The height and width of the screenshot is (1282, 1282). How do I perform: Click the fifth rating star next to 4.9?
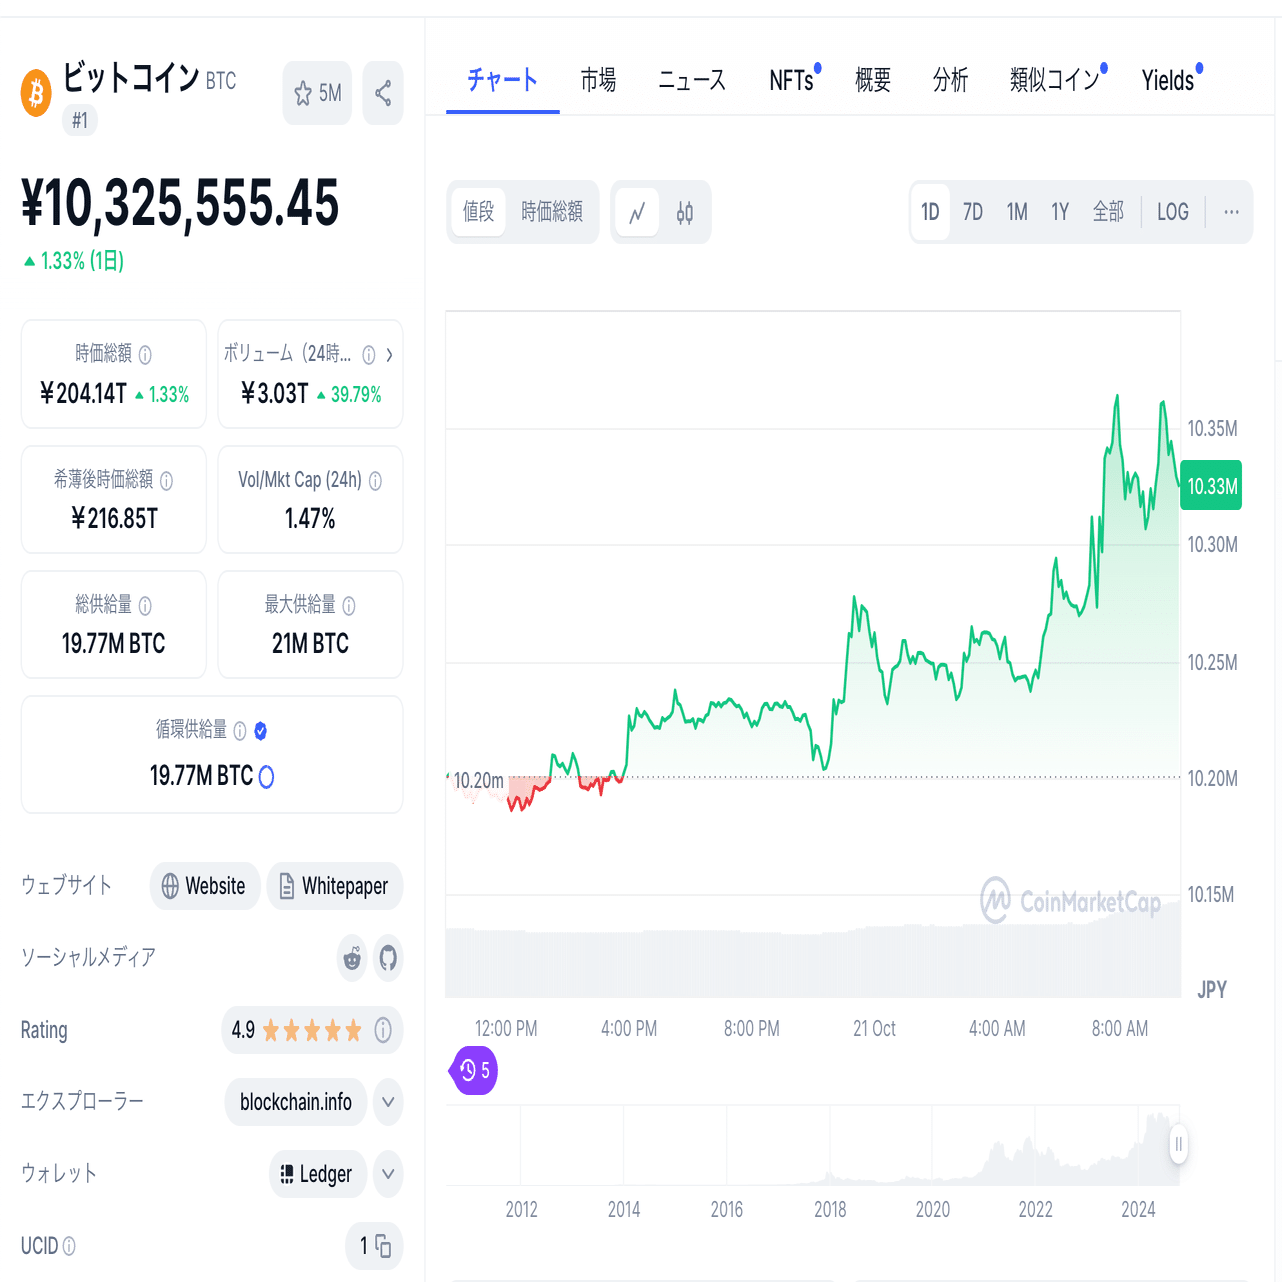tap(355, 1030)
